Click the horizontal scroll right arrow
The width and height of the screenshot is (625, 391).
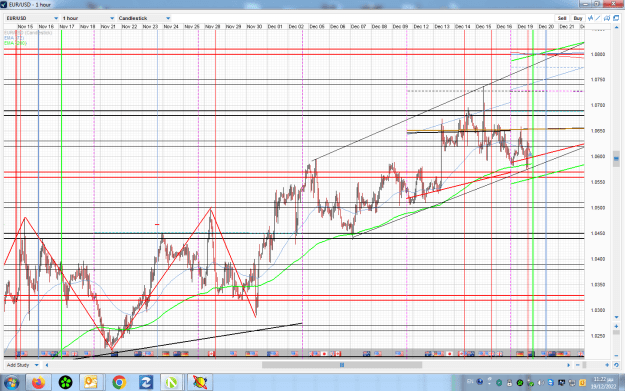click(x=569, y=365)
